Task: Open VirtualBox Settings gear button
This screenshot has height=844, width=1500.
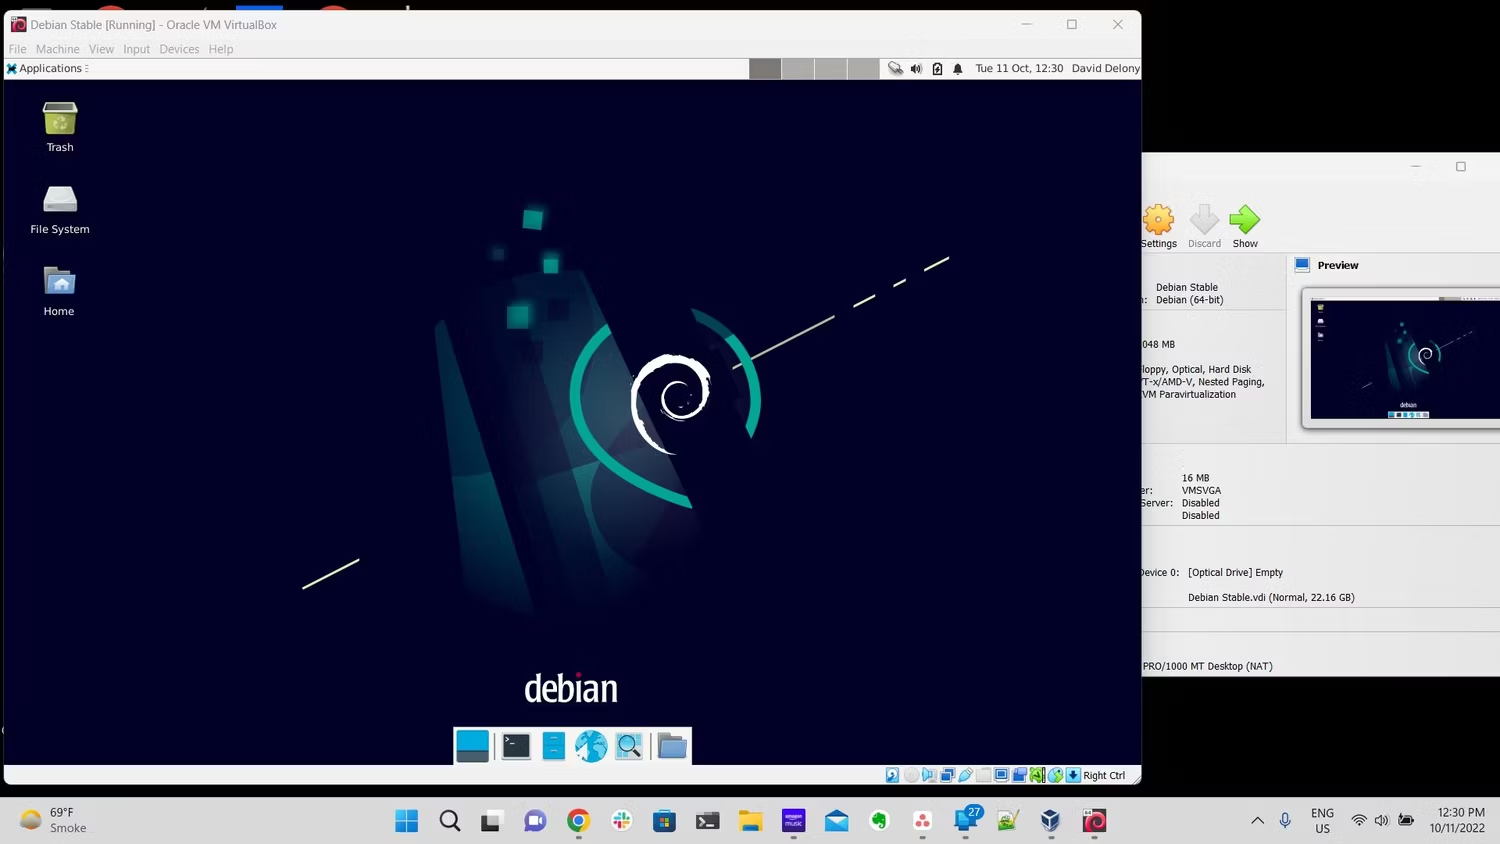Action: 1158,227
